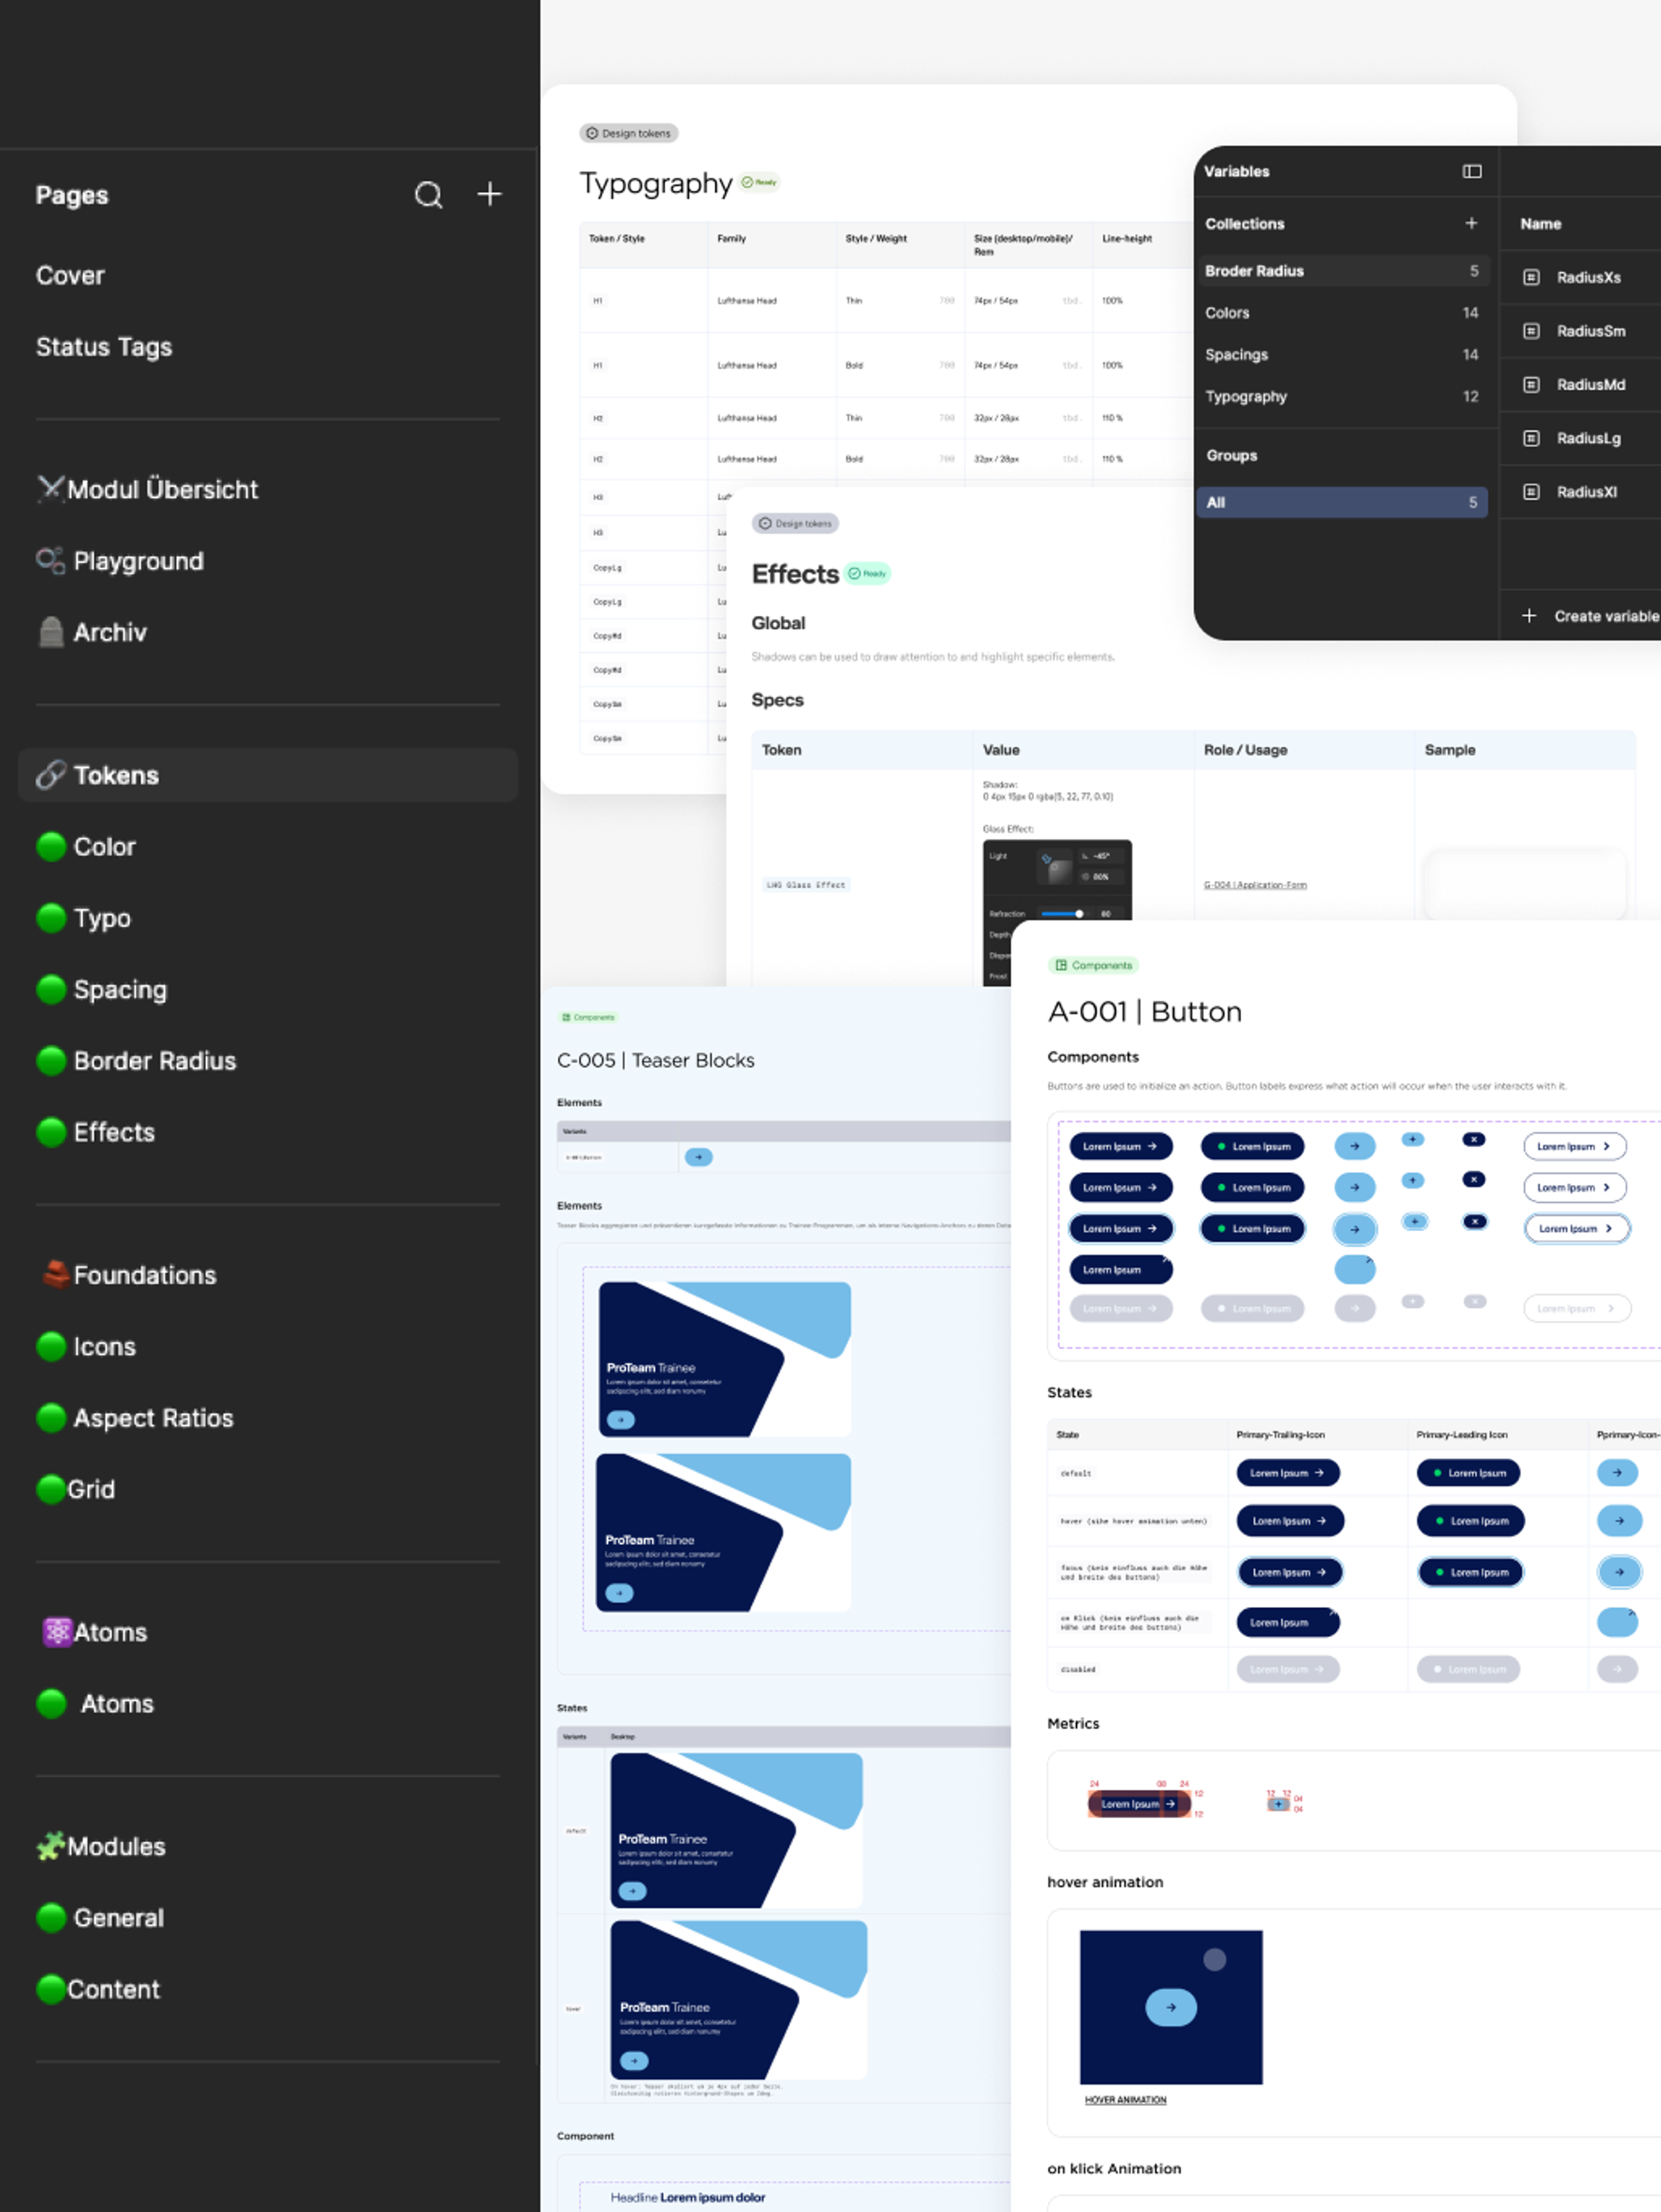Open the General page
1661x2212 pixels.
[119, 1918]
